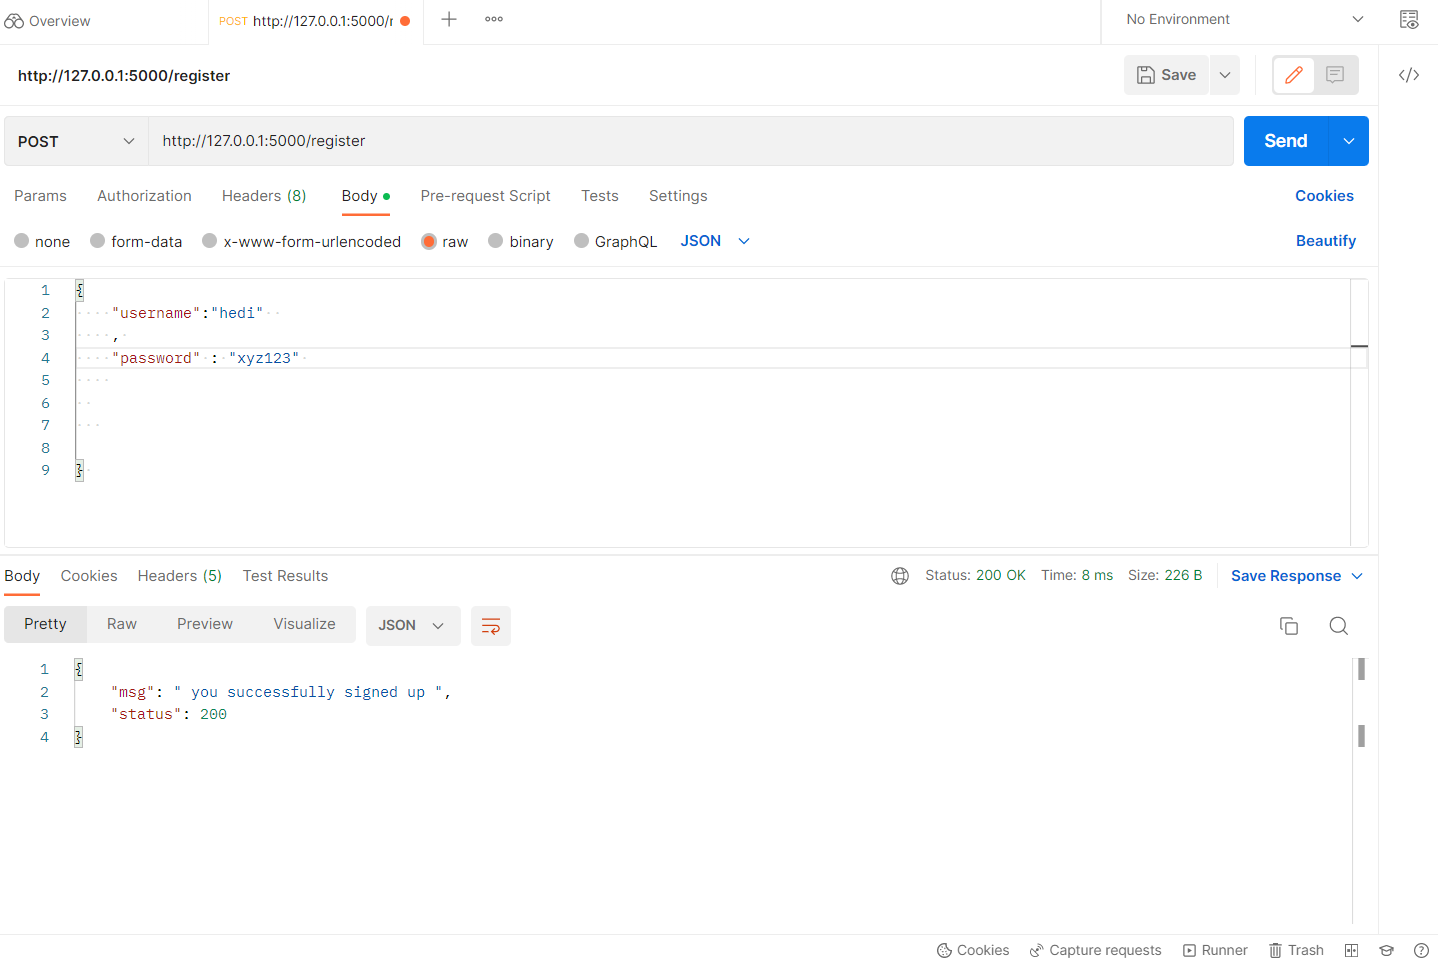The height and width of the screenshot is (962, 1438).
Task: Click Beautify to format the JSON body
Action: point(1326,241)
